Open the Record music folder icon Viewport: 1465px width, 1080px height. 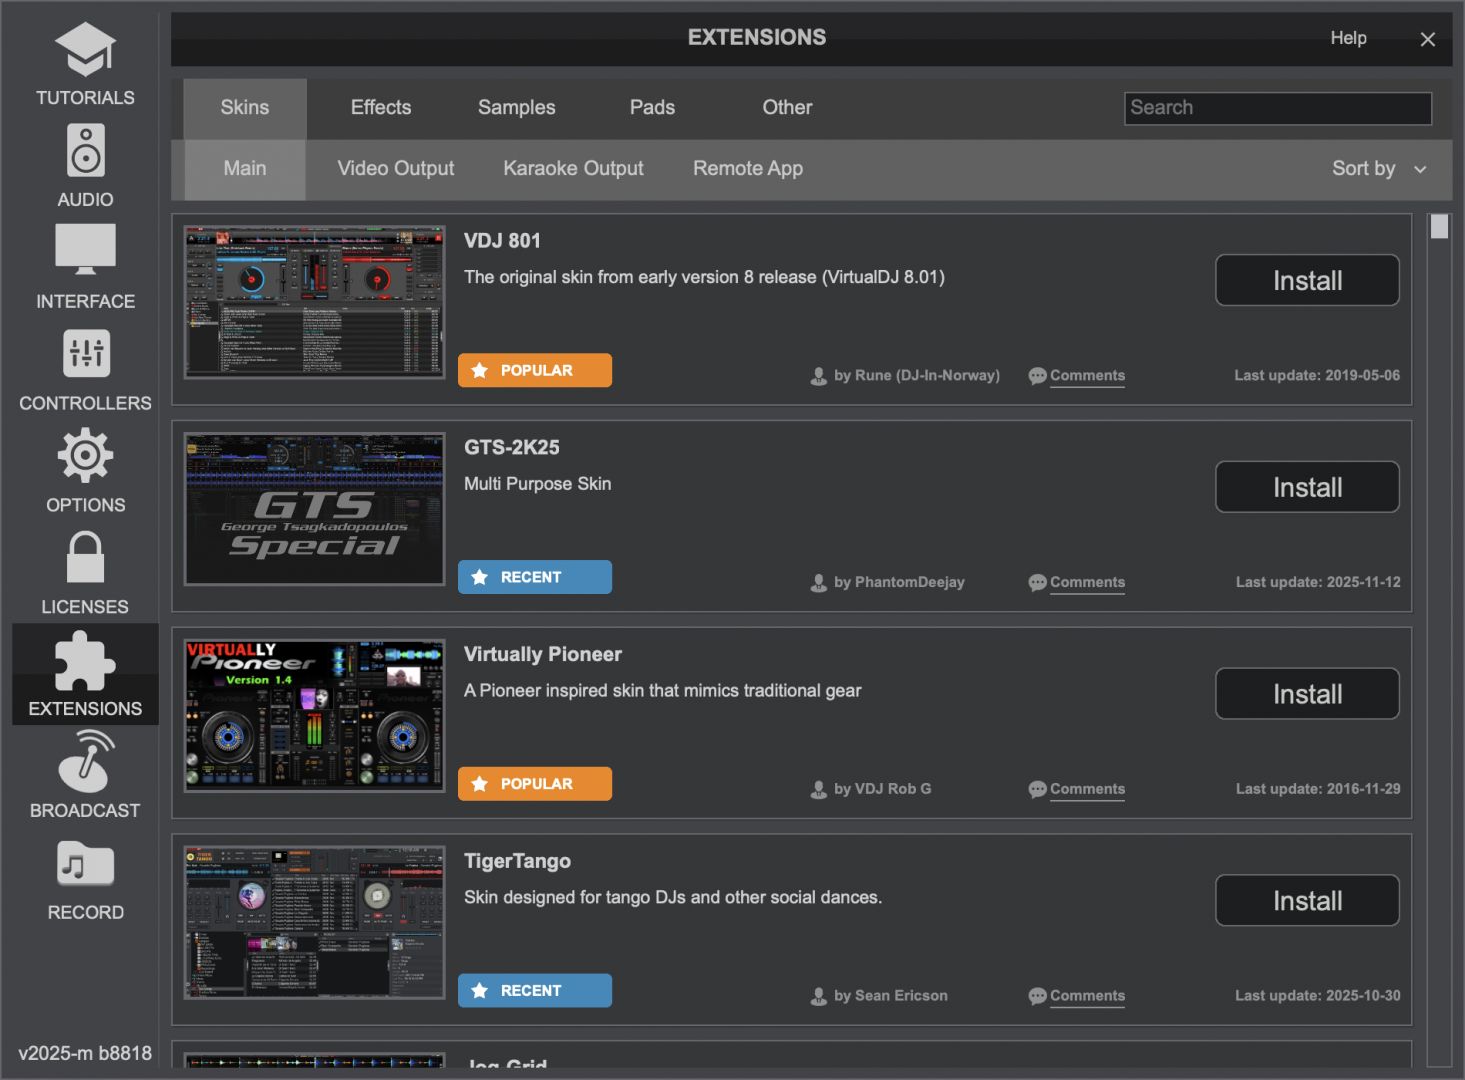[85, 864]
